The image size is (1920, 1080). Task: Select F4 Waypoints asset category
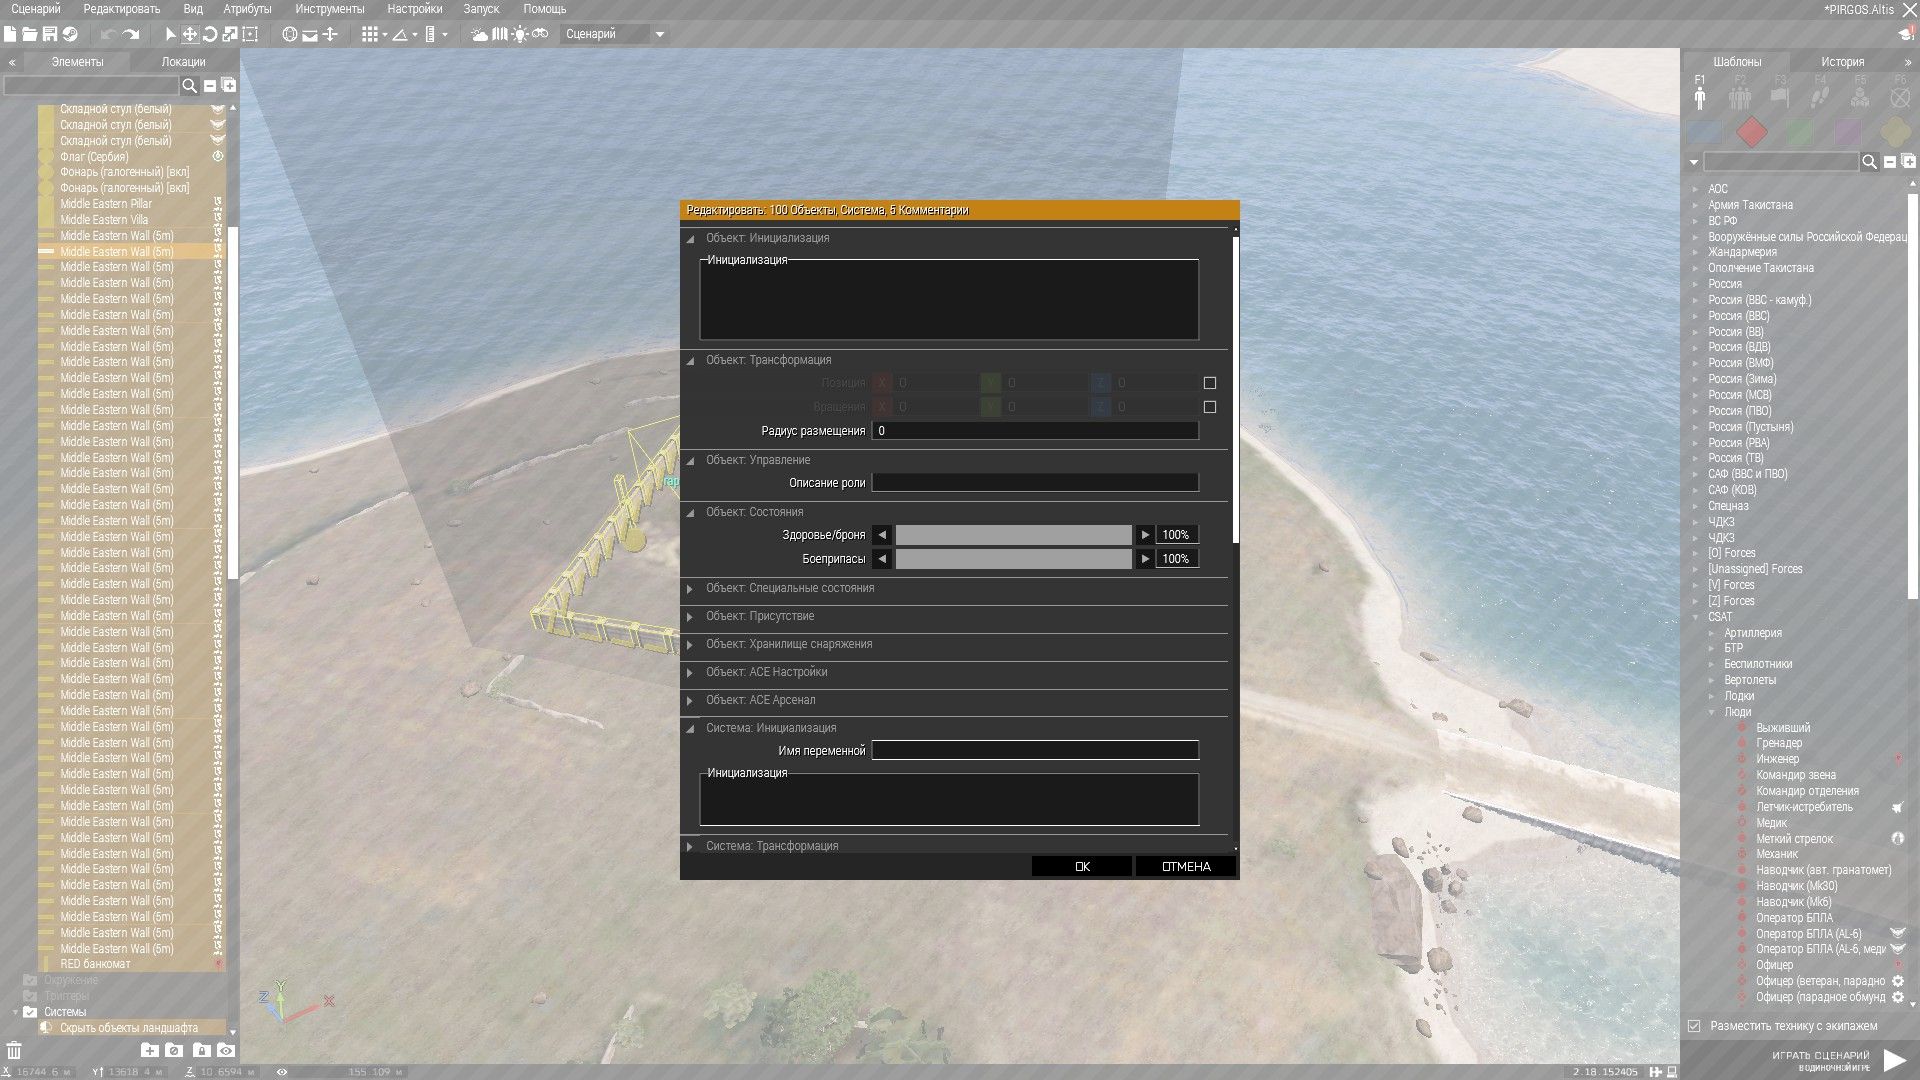(x=1820, y=93)
